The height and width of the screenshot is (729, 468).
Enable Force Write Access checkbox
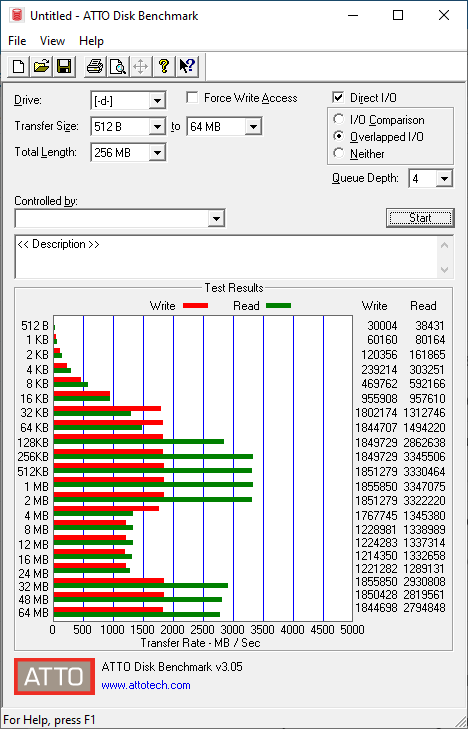pyautogui.click(x=192, y=98)
